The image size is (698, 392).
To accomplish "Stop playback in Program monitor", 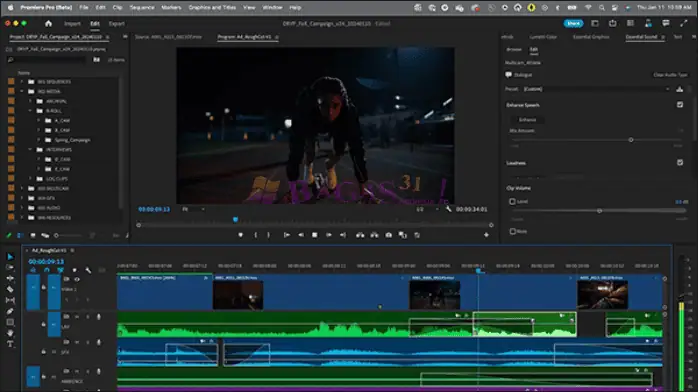I will click(315, 235).
